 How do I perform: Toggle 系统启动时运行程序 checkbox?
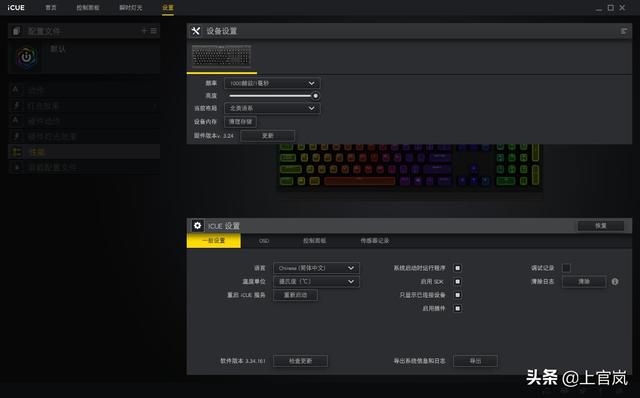[x=458, y=268]
